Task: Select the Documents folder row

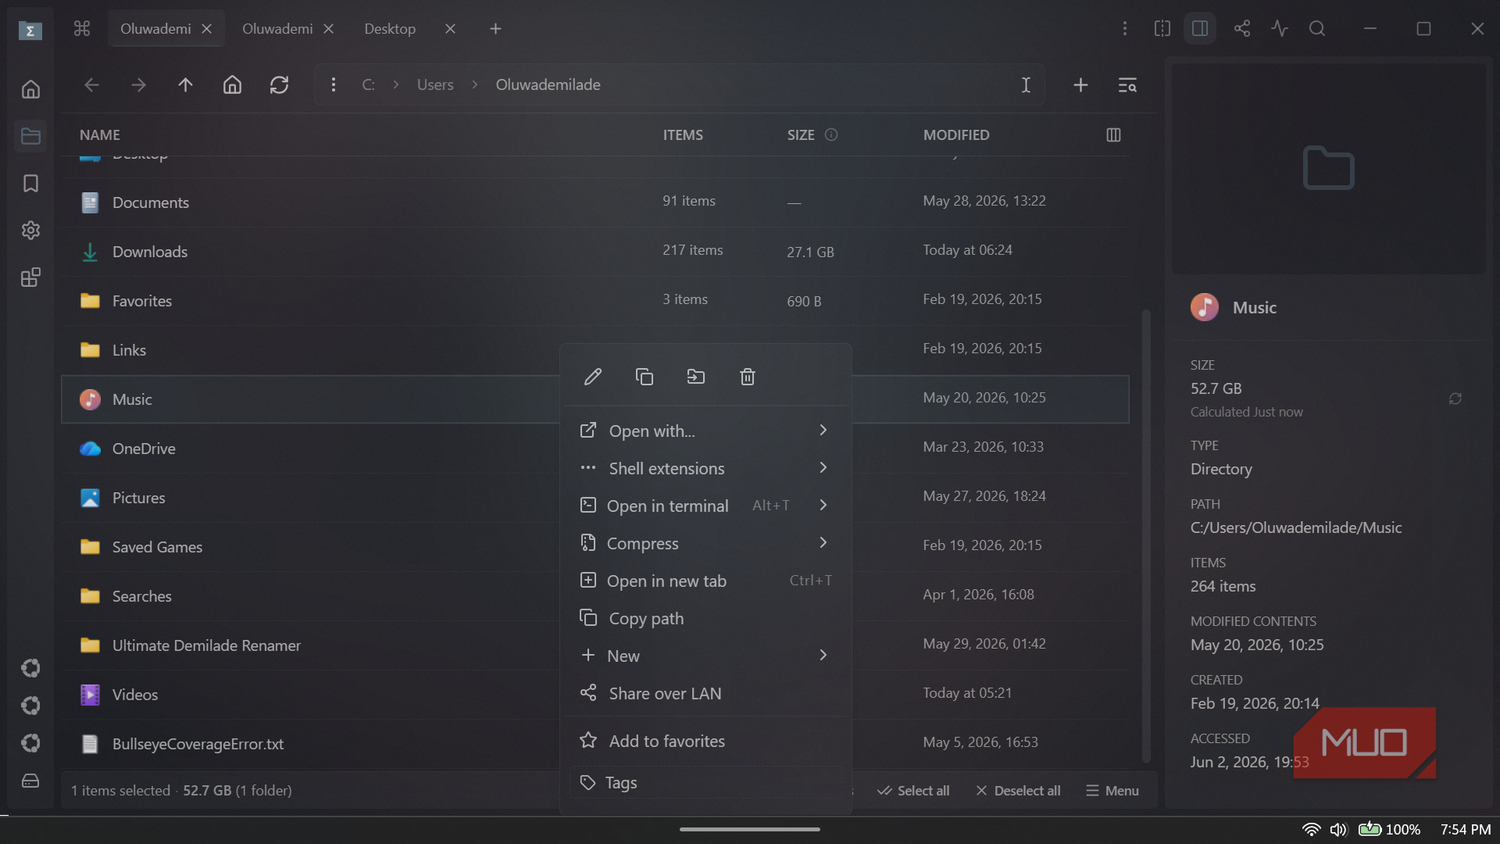Action: [595, 202]
